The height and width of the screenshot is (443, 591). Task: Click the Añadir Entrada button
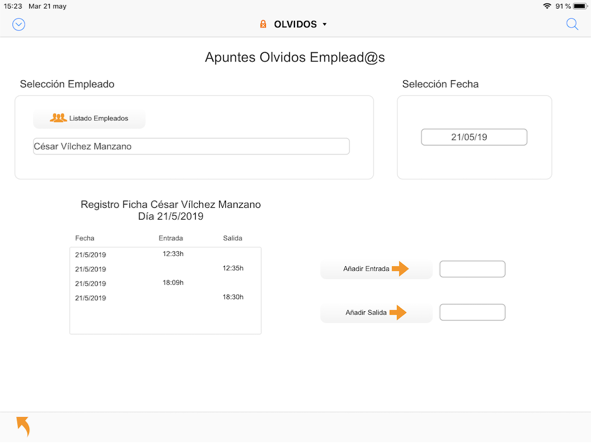[x=376, y=269]
